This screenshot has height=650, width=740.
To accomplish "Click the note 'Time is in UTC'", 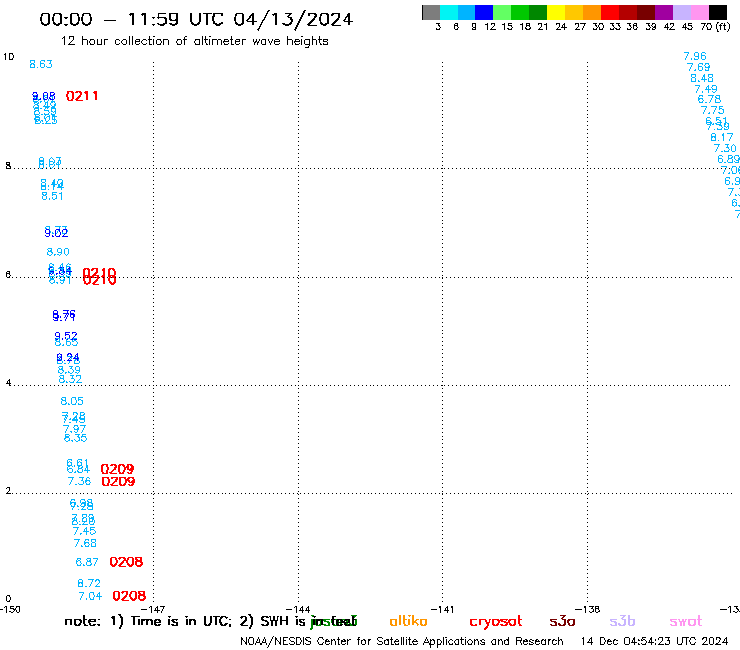I will coord(181,622).
